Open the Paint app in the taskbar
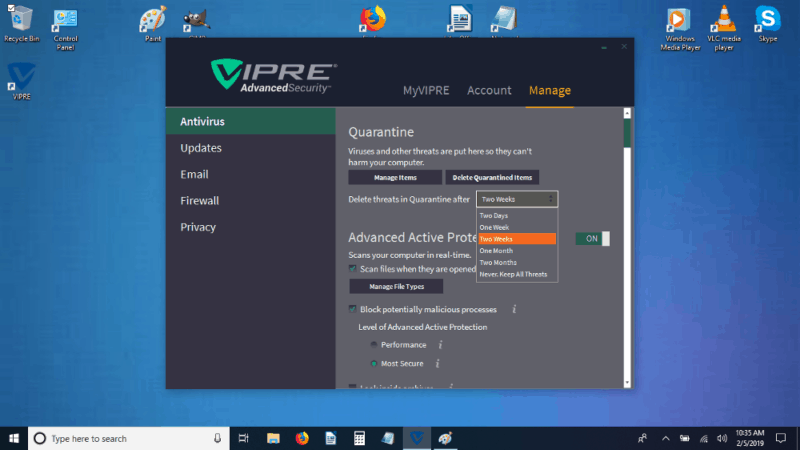 click(445, 438)
